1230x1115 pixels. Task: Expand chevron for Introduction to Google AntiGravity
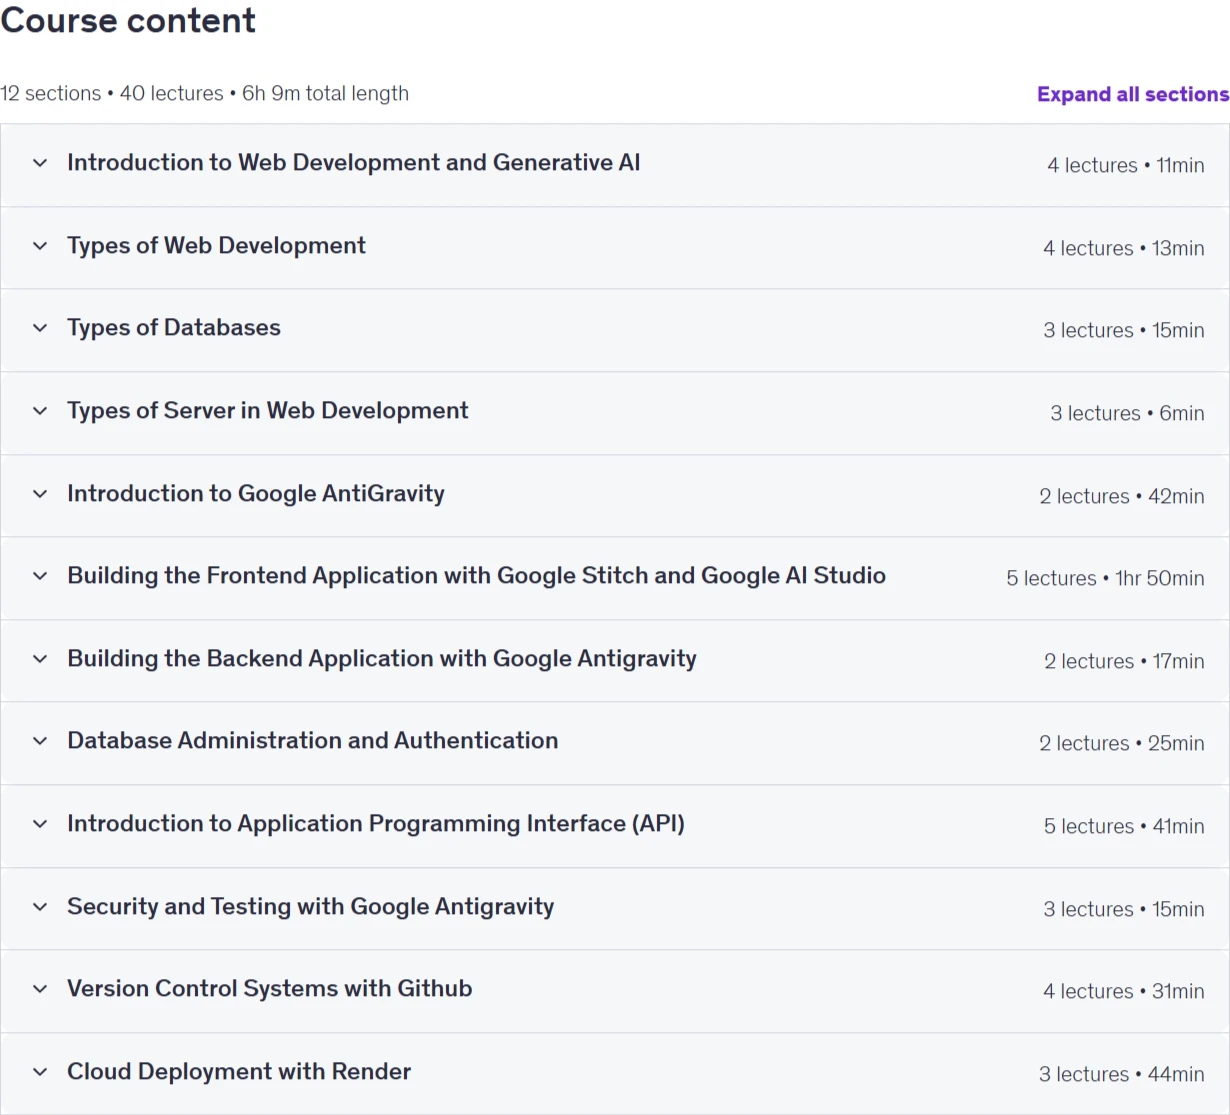[x=40, y=494]
